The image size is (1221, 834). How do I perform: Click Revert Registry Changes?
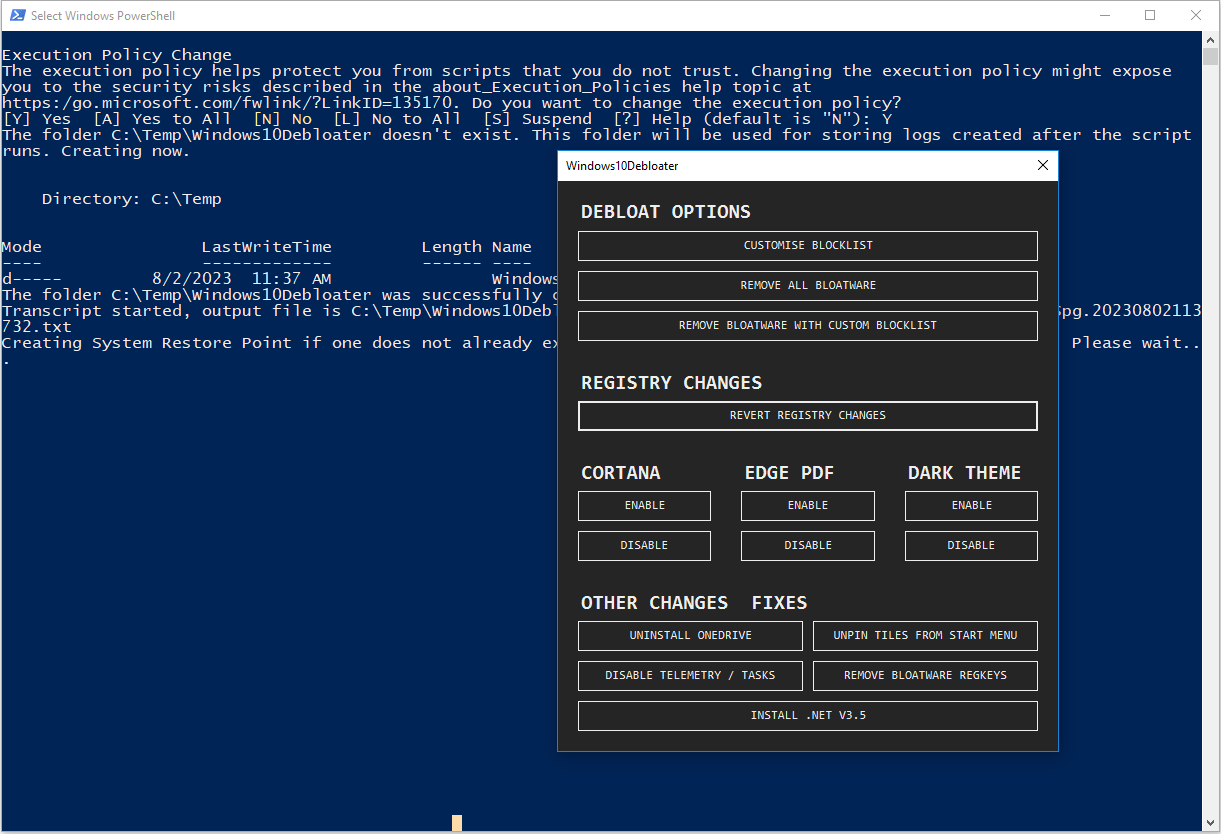pyautogui.click(x=808, y=416)
